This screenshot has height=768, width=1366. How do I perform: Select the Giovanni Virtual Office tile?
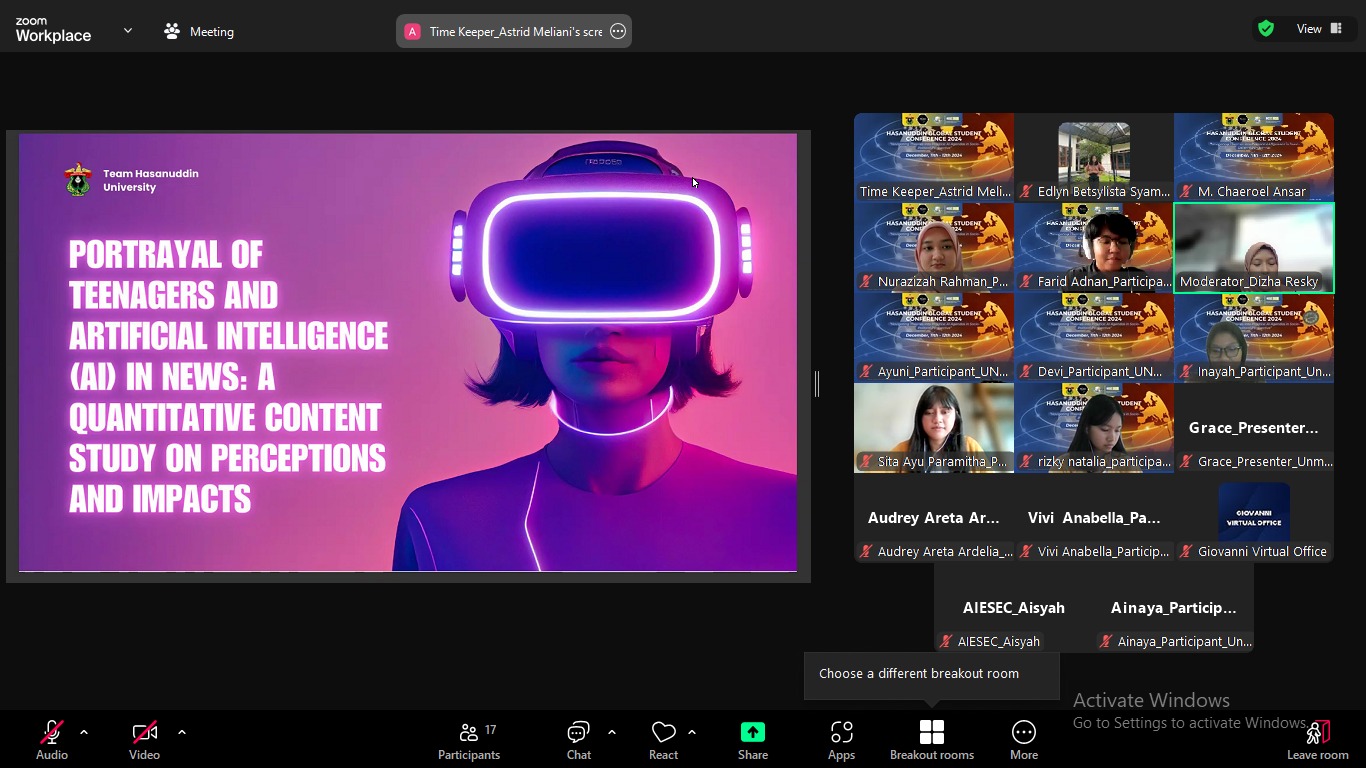coord(1254,517)
